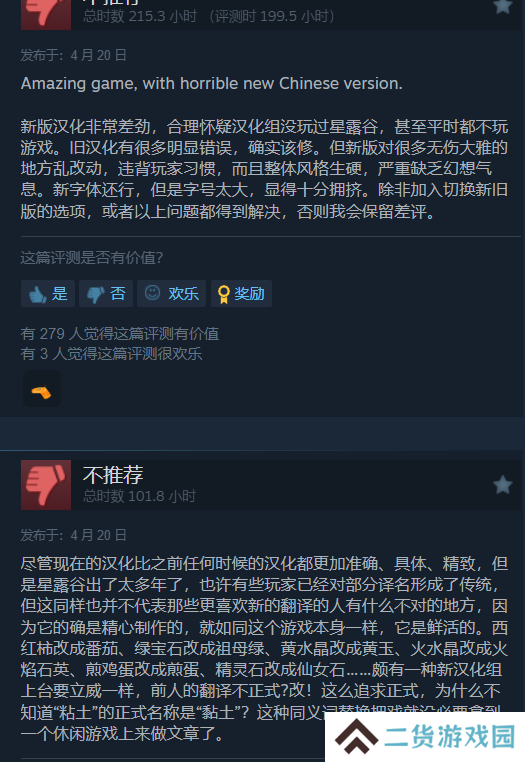Click the second review's 发布于 4月20日 date

pos(73,536)
